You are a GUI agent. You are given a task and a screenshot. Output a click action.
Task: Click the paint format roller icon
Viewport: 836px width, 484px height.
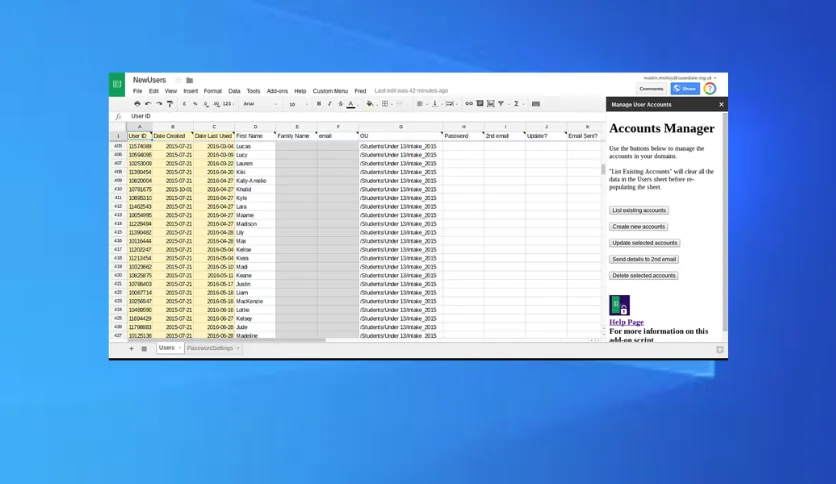pyautogui.click(x=170, y=104)
